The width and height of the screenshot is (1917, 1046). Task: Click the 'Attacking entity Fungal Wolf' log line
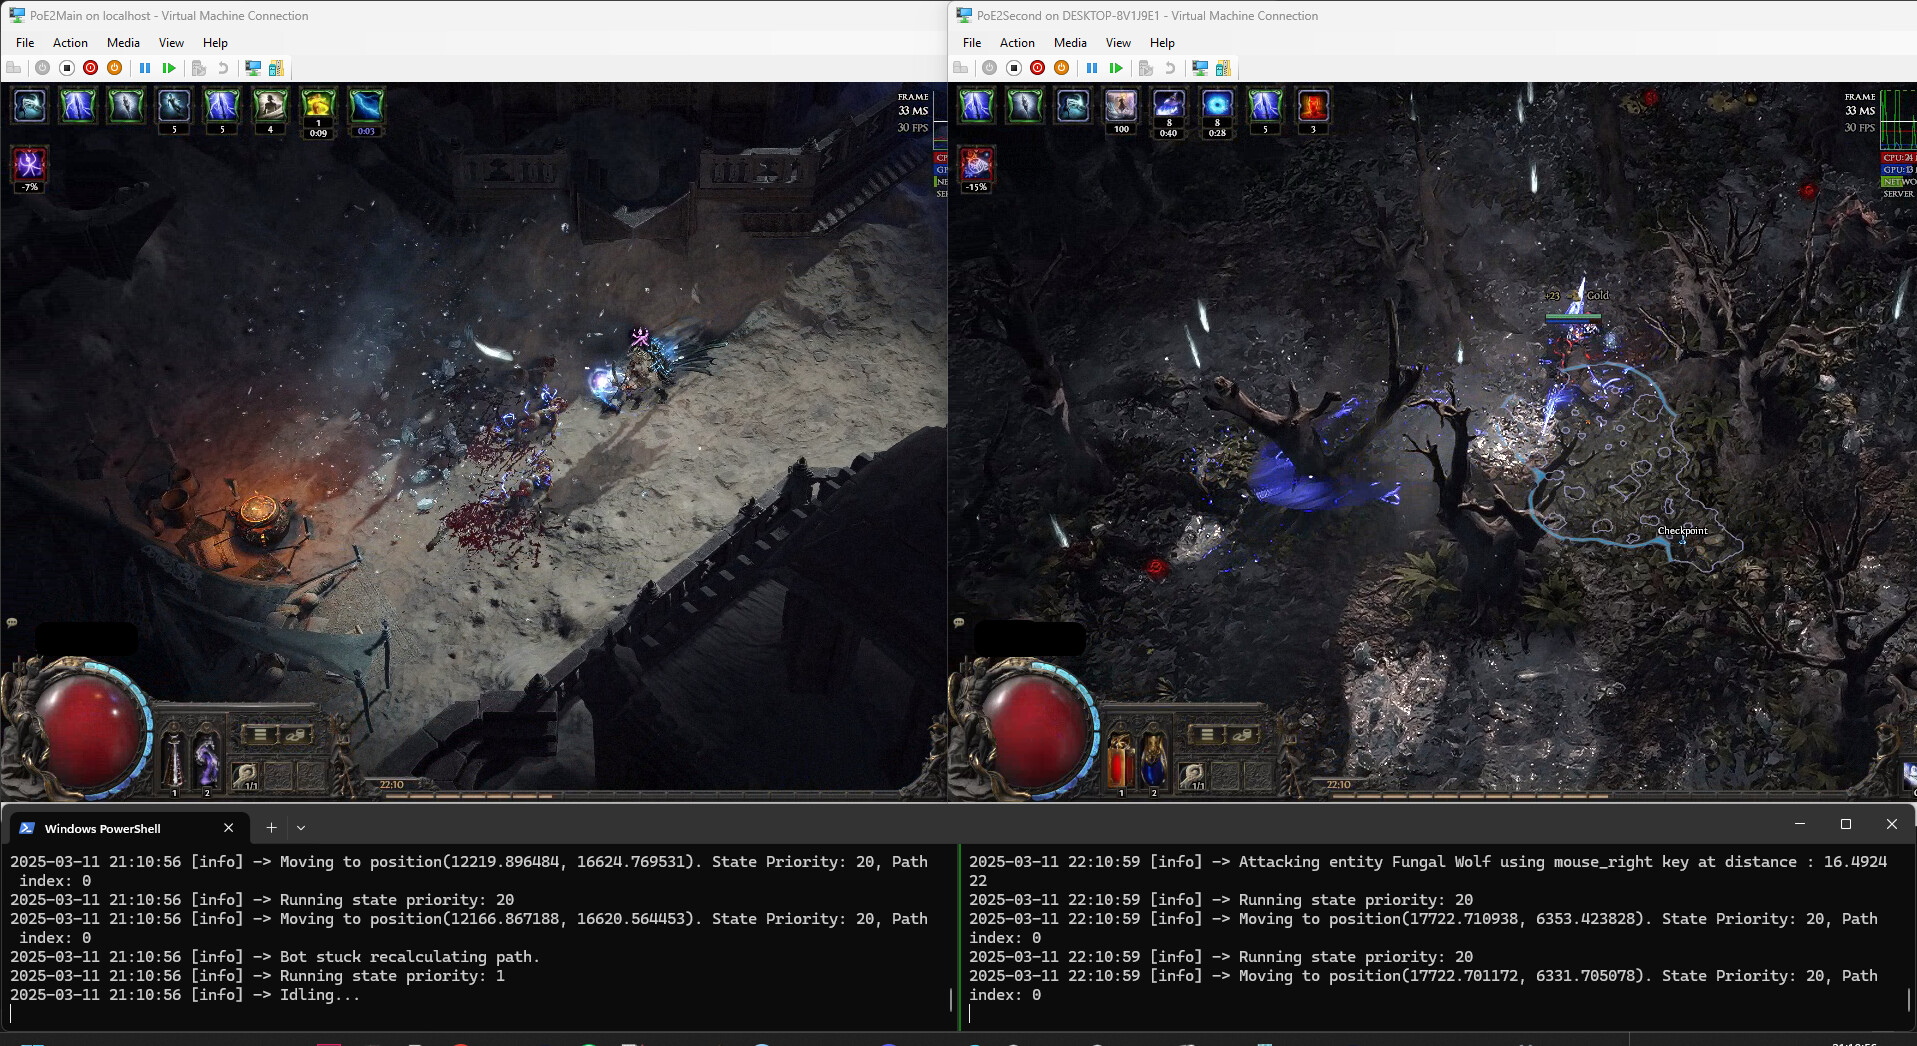[x=1428, y=871]
